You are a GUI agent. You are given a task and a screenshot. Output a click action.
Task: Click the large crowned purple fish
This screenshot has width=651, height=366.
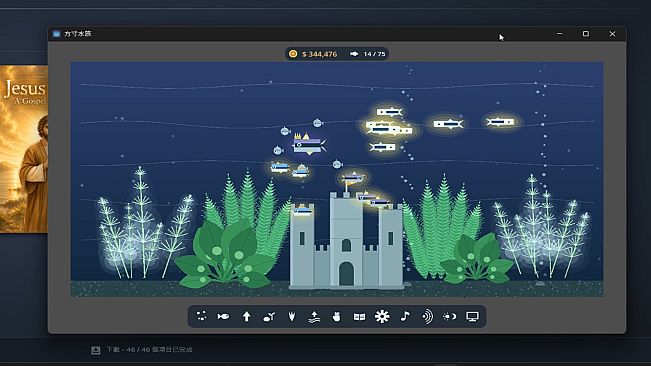click(x=309, y=144)
